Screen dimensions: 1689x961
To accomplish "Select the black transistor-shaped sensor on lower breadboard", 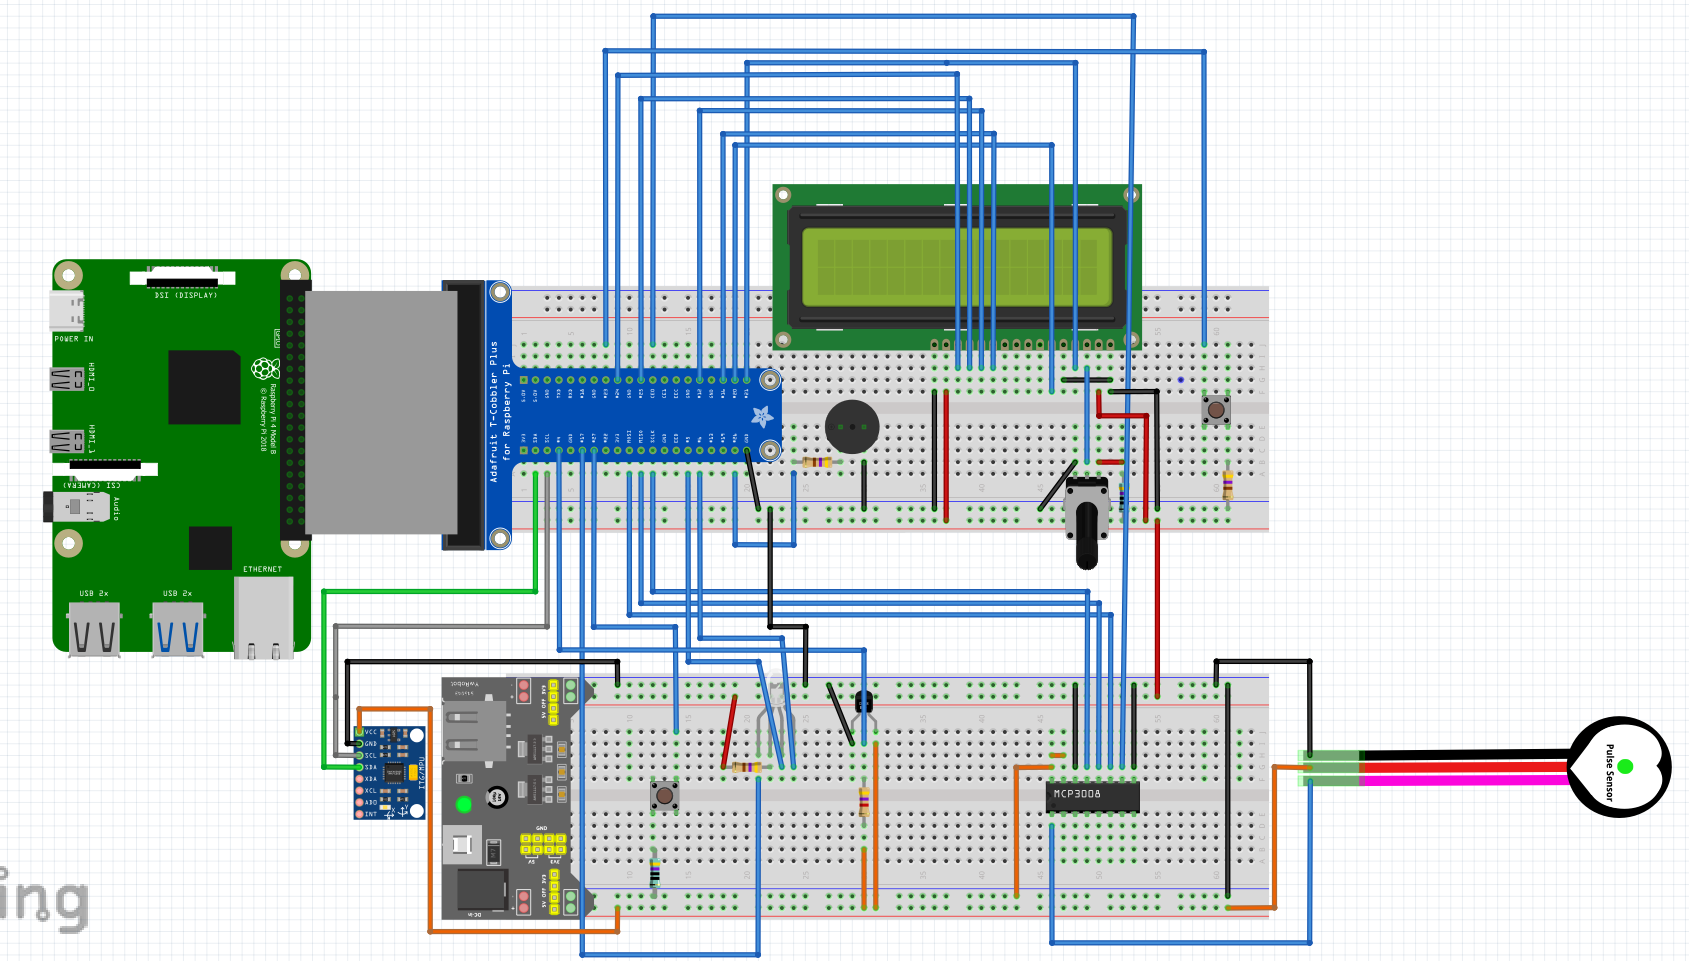I will tap(865, 702).
